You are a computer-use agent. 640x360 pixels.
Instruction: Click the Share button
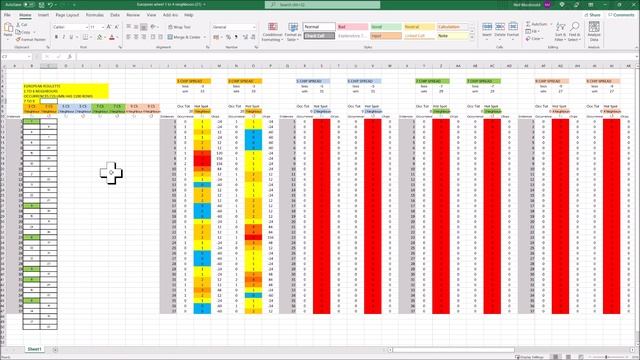pyautogui.click(x=592, y=15)
